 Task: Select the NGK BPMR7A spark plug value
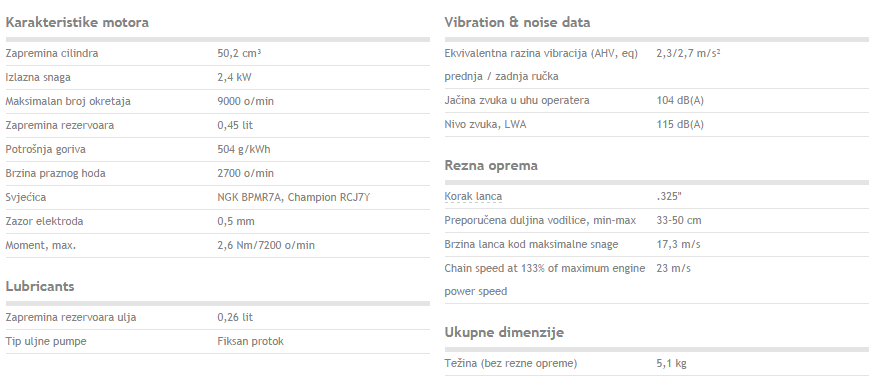(x=294, y=197)
